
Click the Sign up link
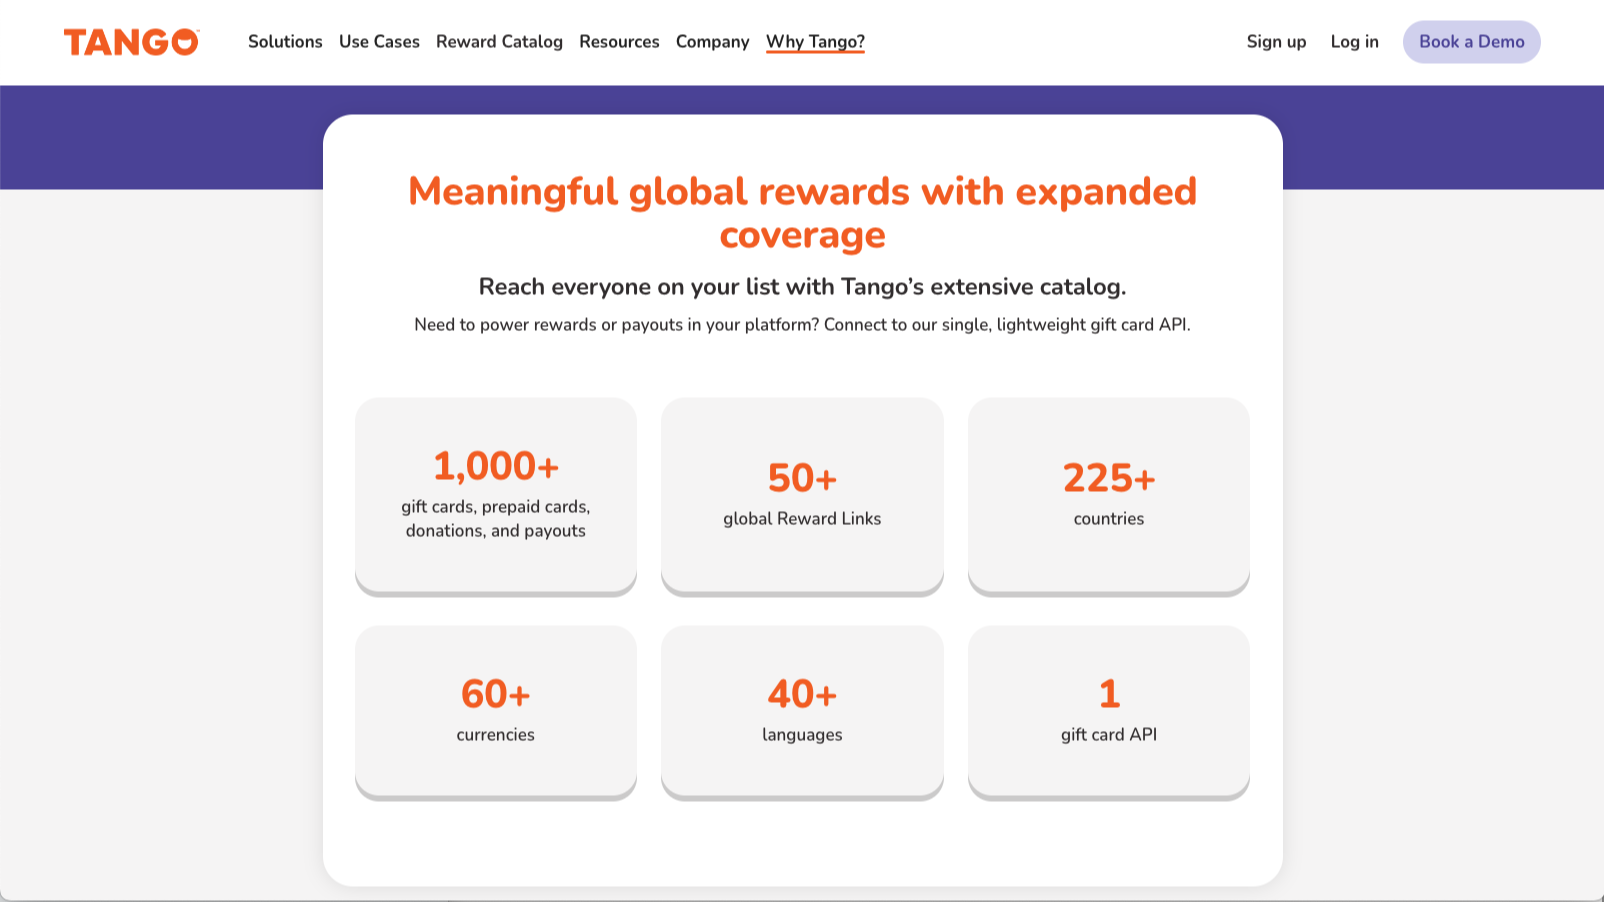1276,42
